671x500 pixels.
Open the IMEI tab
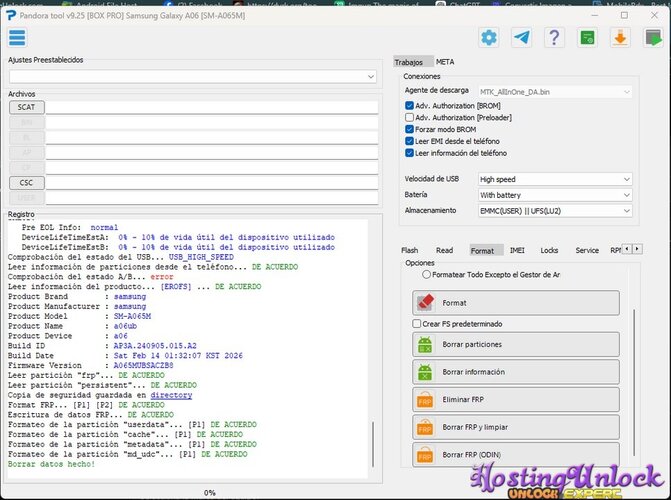(517, 250)
